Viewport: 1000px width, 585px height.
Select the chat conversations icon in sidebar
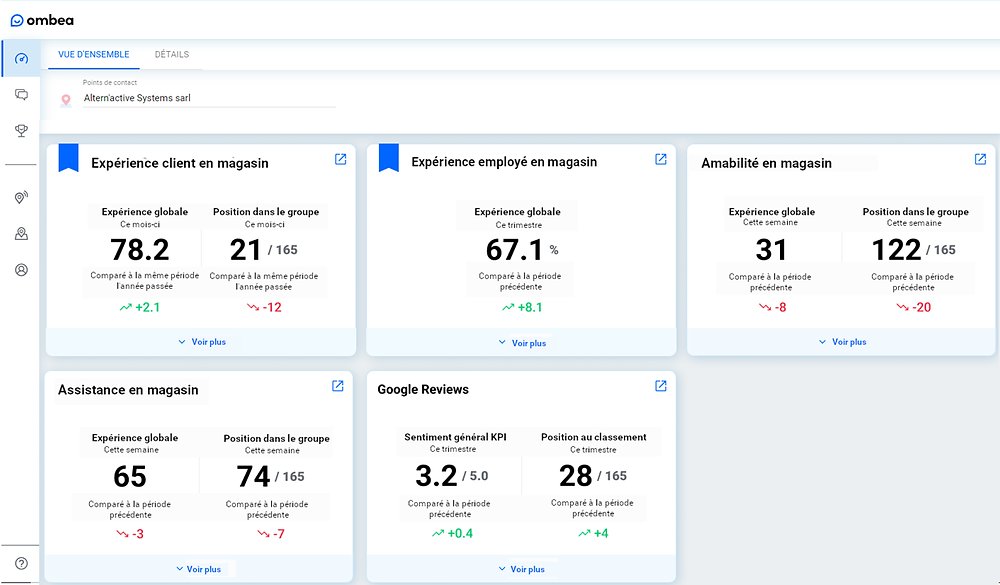pyautogui.click(x=21, y=94)
